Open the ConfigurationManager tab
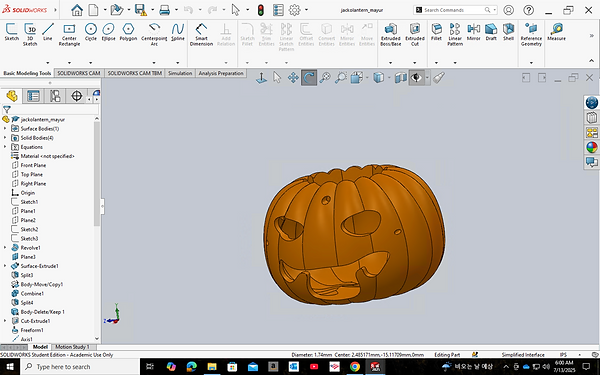The width and height of the screenshot is (600, 375). [55, 96]
